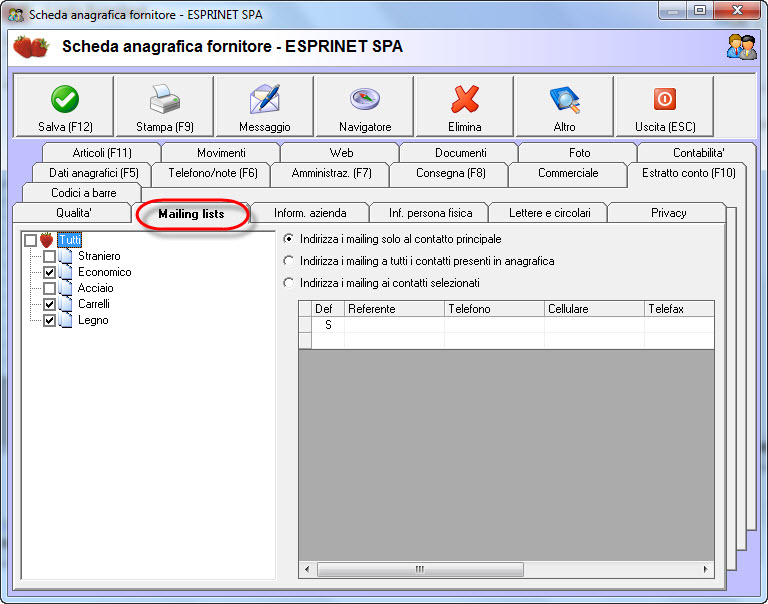Check the Acciaio checkbox
Screen dimensions: 768x604
pos(49,288)
